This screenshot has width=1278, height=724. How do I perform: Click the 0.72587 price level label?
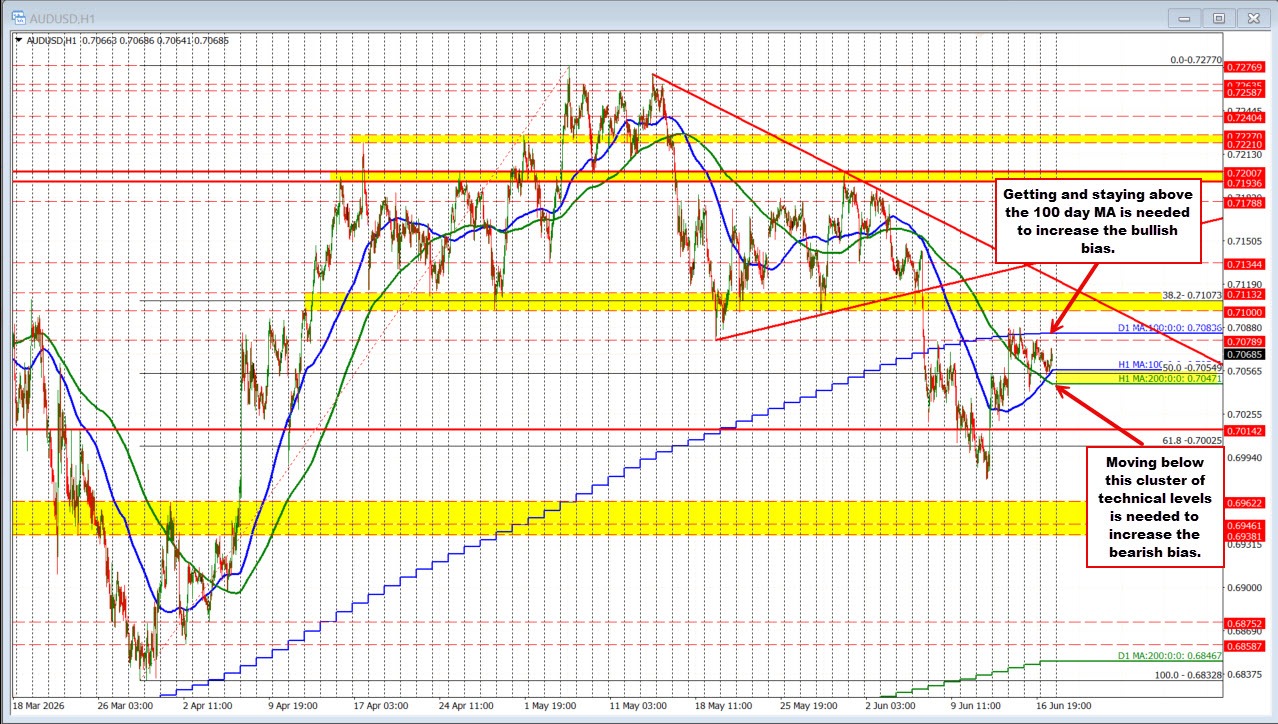[x=1244, y=92]
